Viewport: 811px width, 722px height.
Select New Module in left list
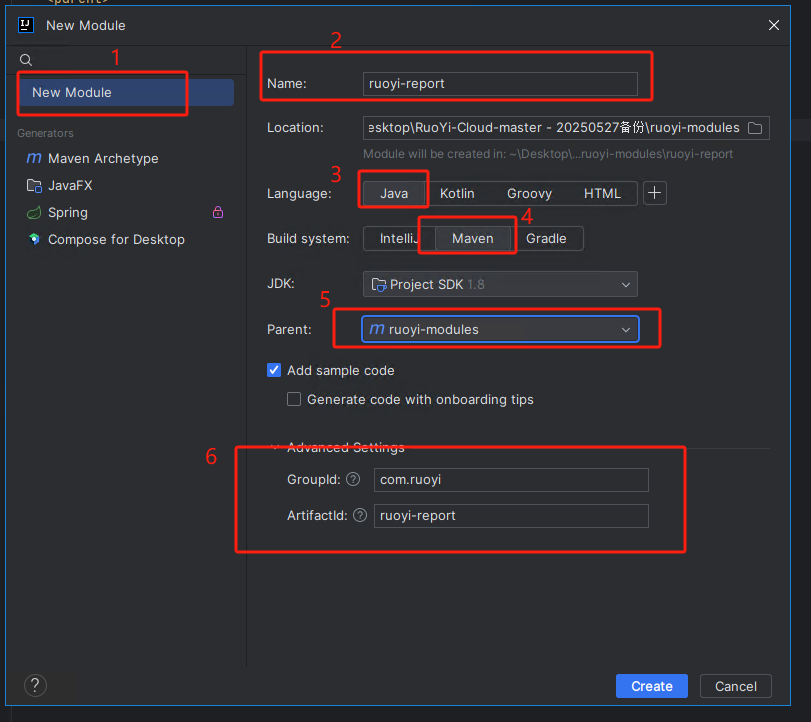pyautogui.click(x=126, y=93)
